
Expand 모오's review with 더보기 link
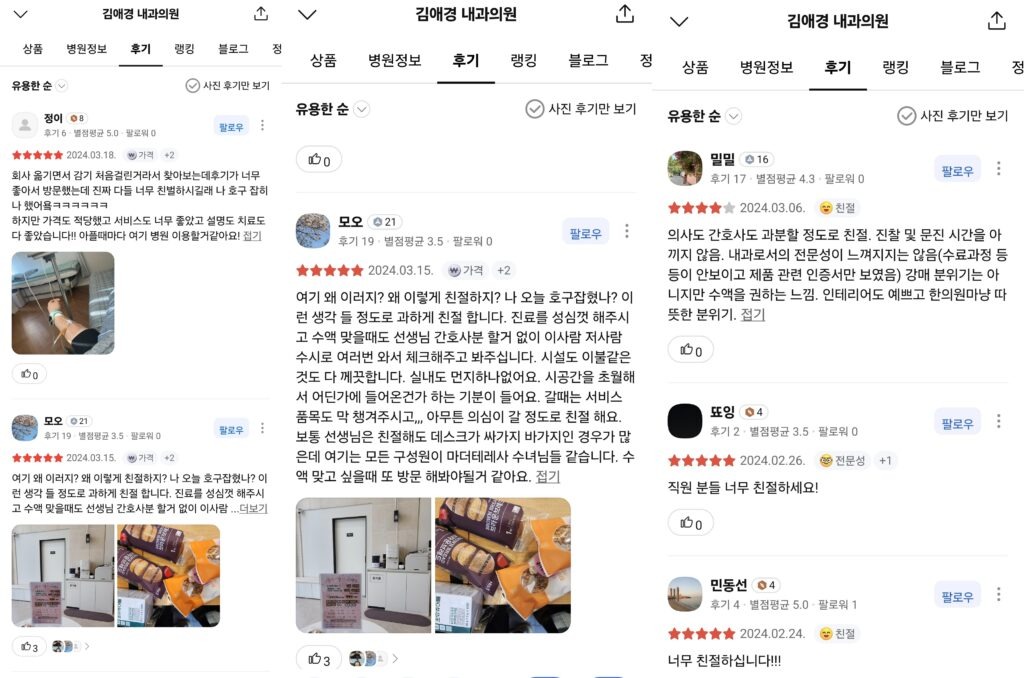(253, 508)
